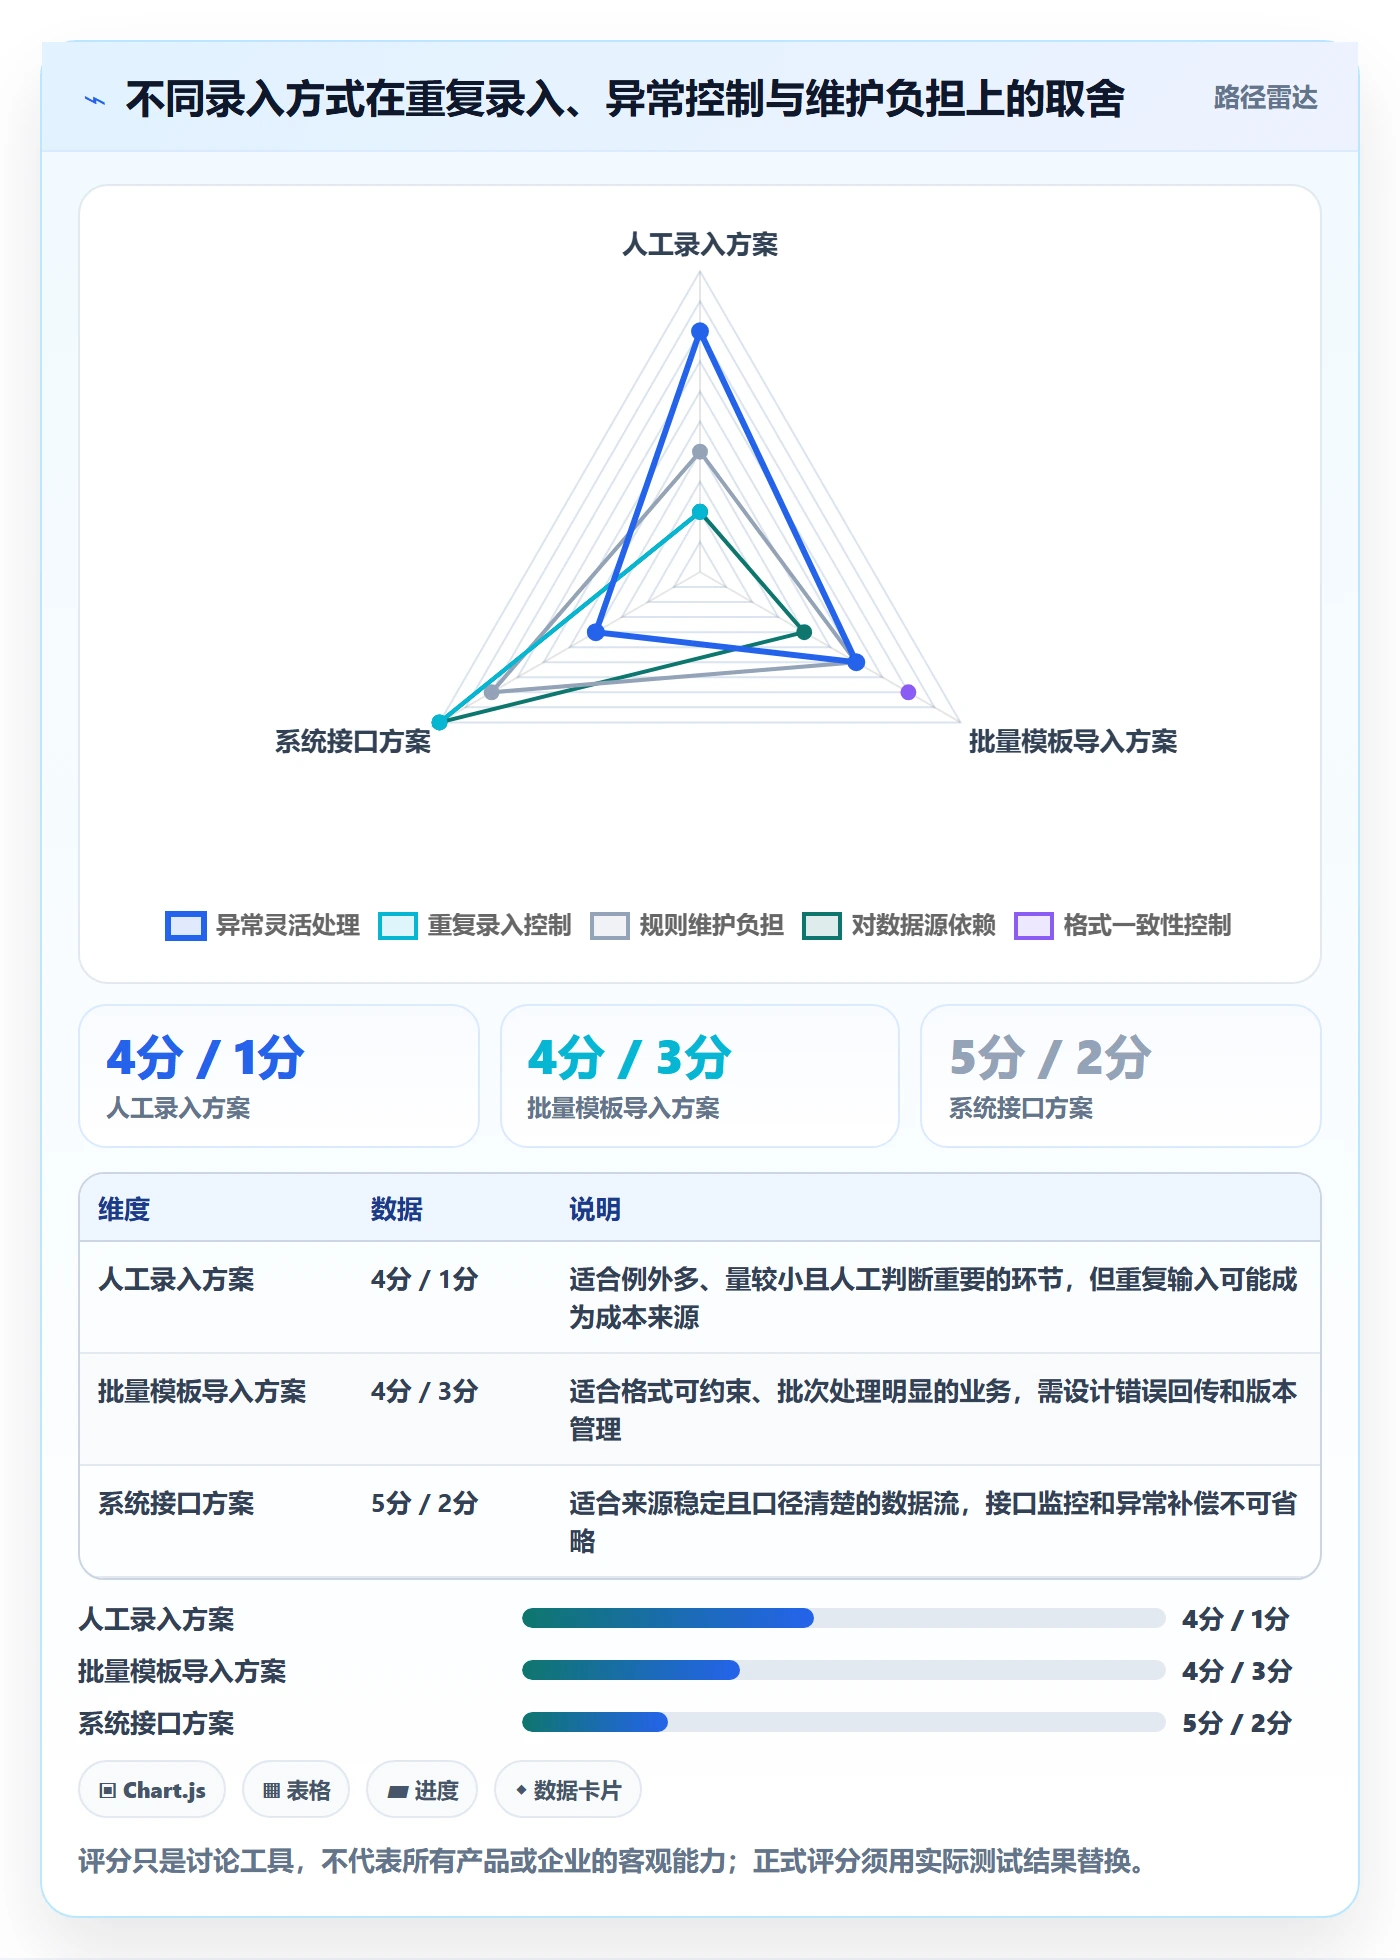This screenshot has width=1400, height=1960.
Task: Select the Chart.js chip
Action: (x=152, y=1790)
